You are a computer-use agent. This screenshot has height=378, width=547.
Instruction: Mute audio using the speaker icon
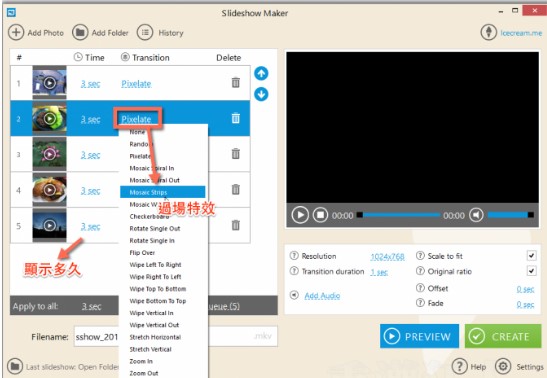[476, 215]
